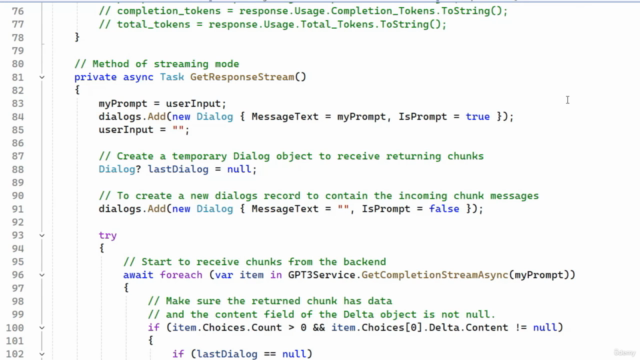Screen dimensions: 640x360
Task: Click the 'and the content field' comment line
Action: [x=322, y=315]
